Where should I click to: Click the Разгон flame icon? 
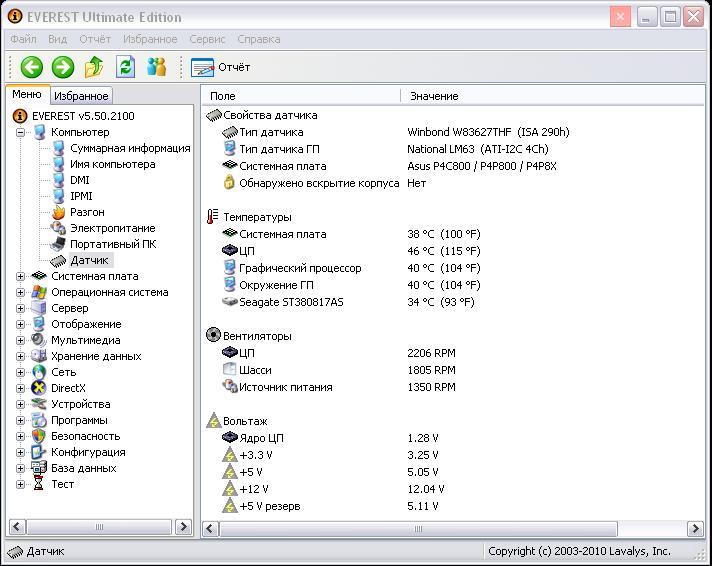pyautogui.click(x=58, y=212)
